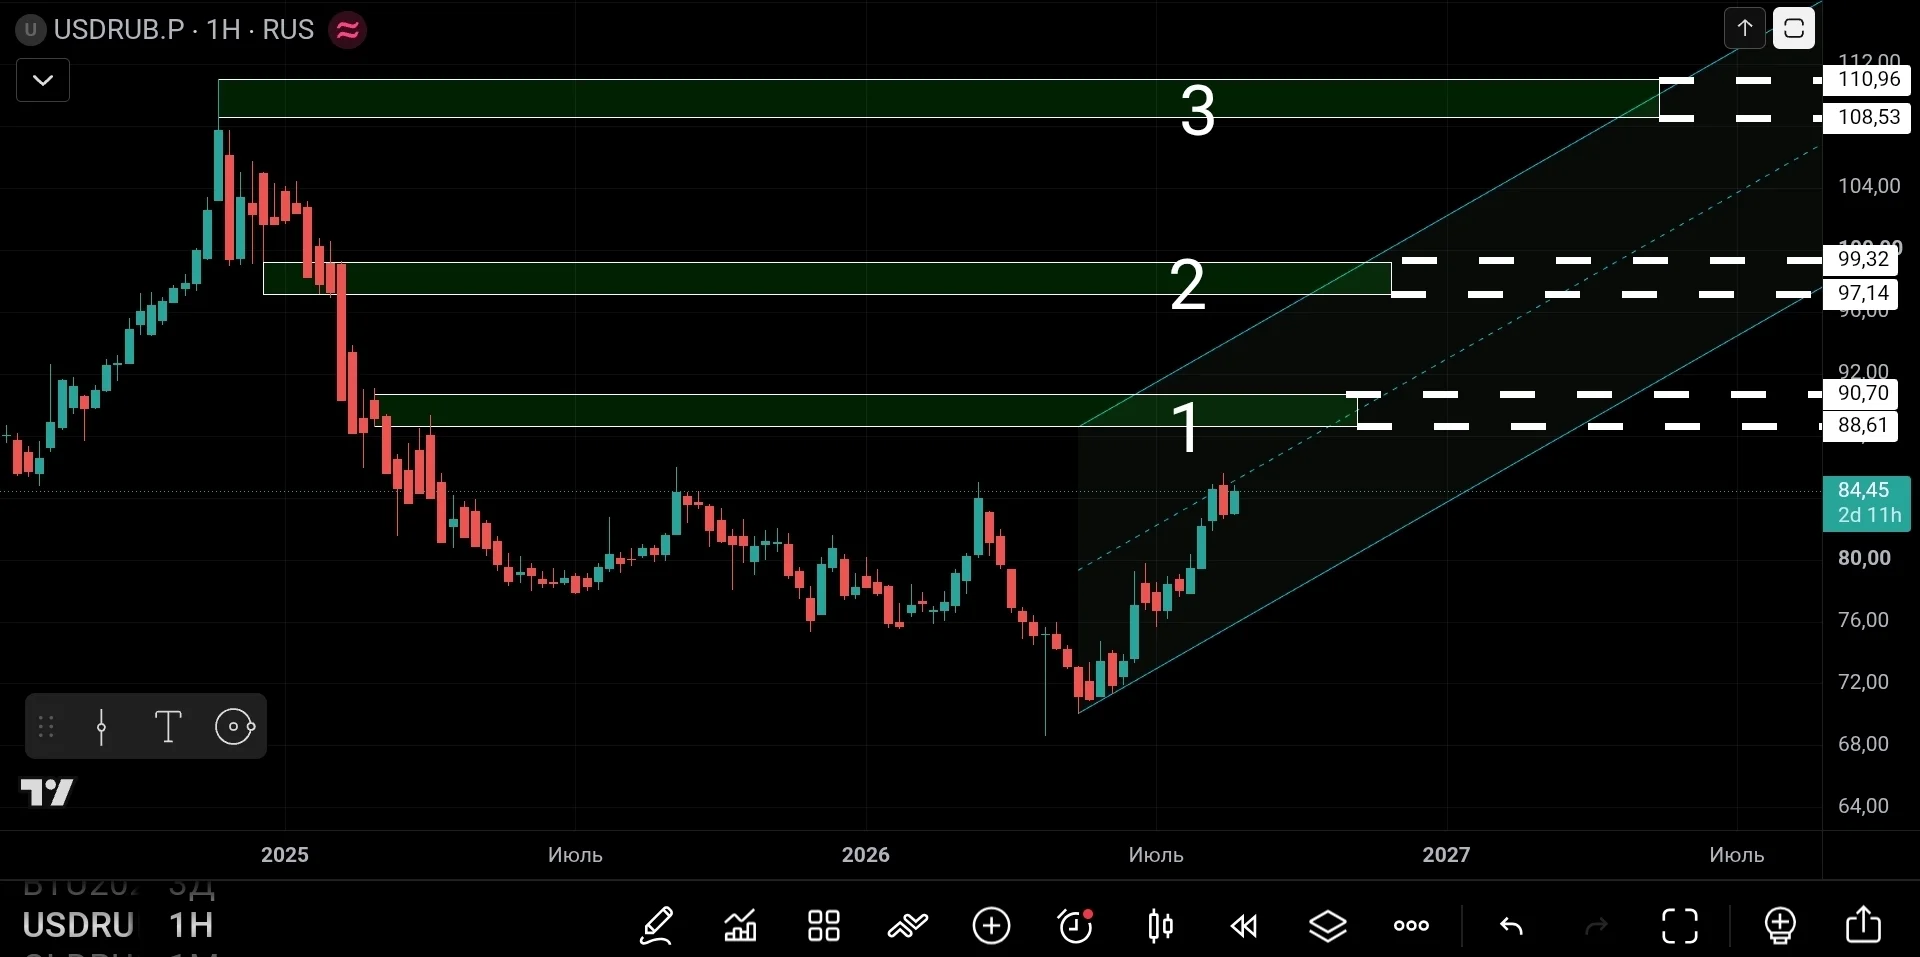Click the 90,70 price label
The height and width of the screenshot is (957, 1920).
tap(1862, 393)
